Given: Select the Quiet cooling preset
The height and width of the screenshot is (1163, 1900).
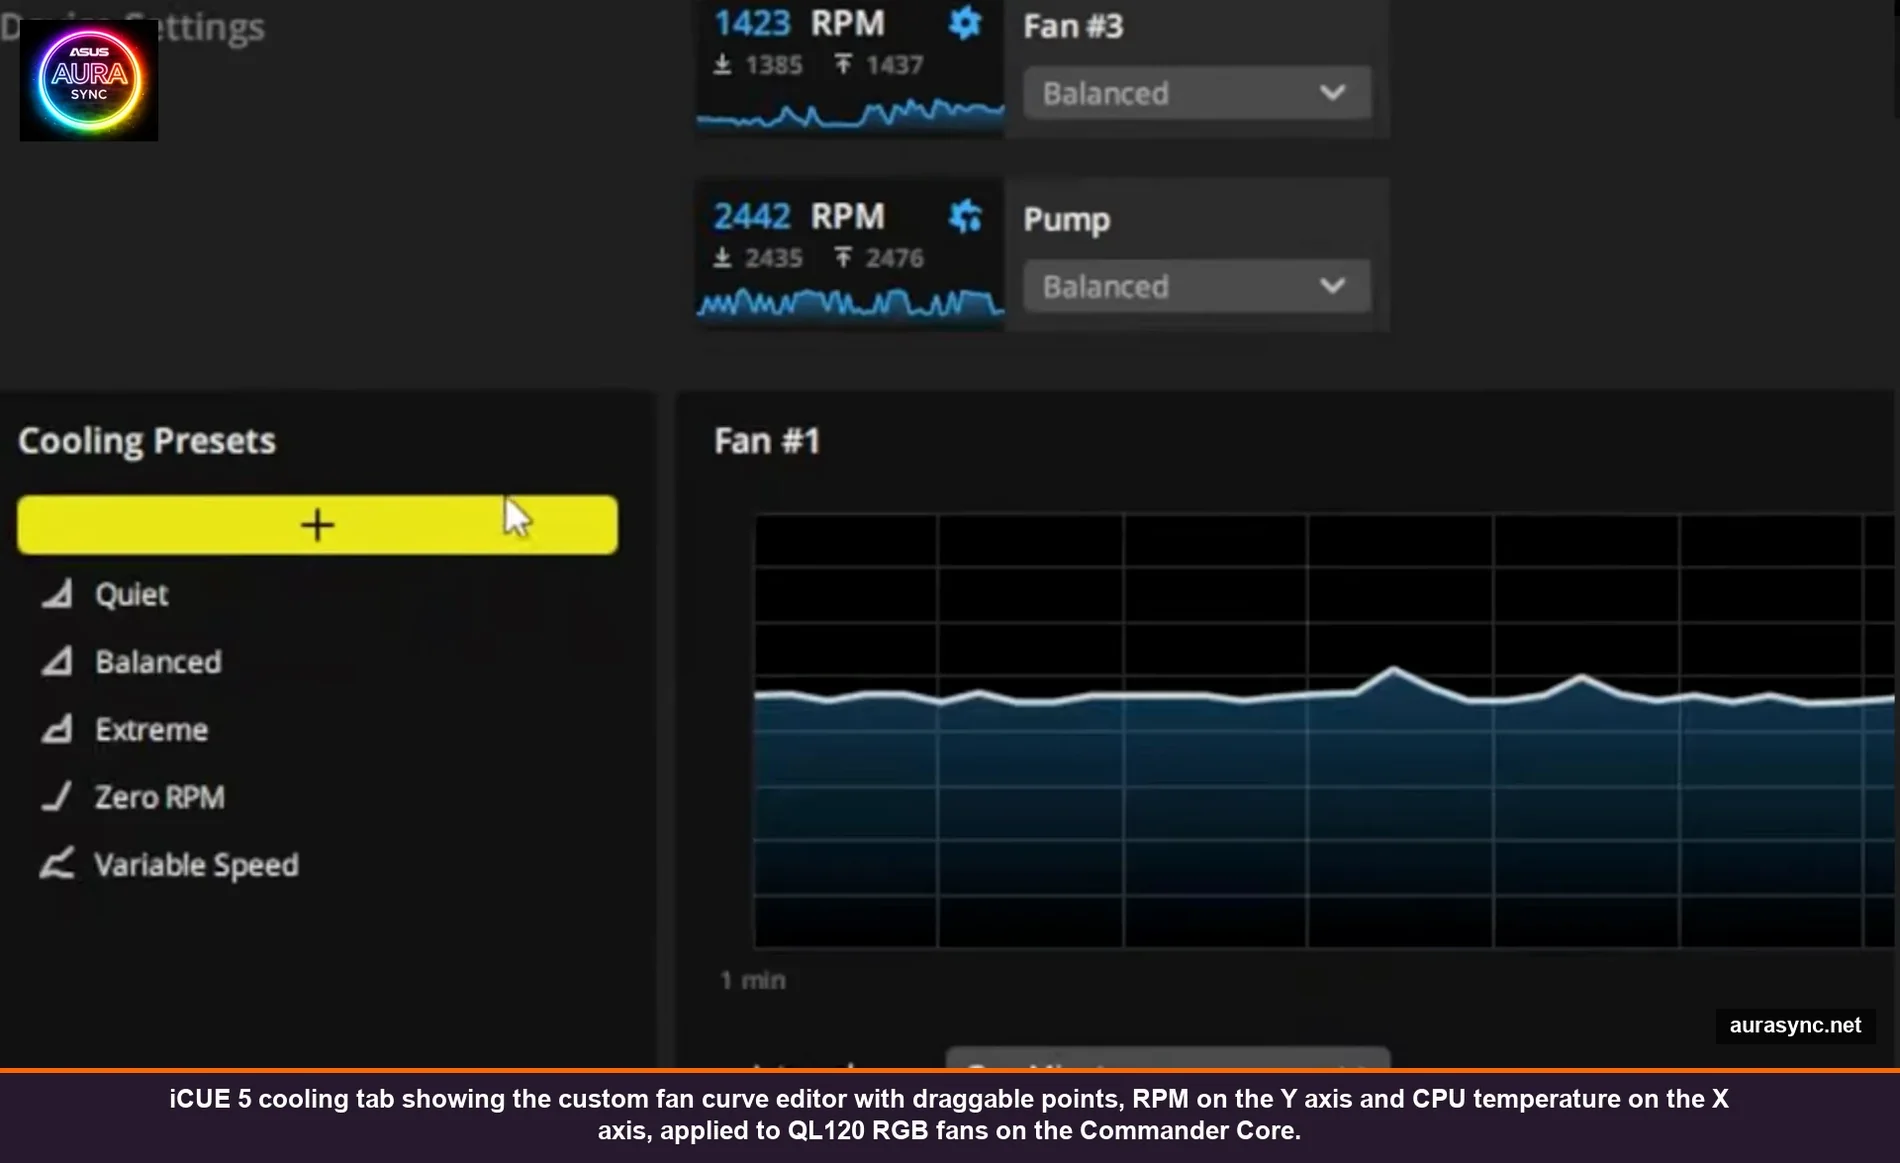Looking at the screenshot, I should point(131,593).
